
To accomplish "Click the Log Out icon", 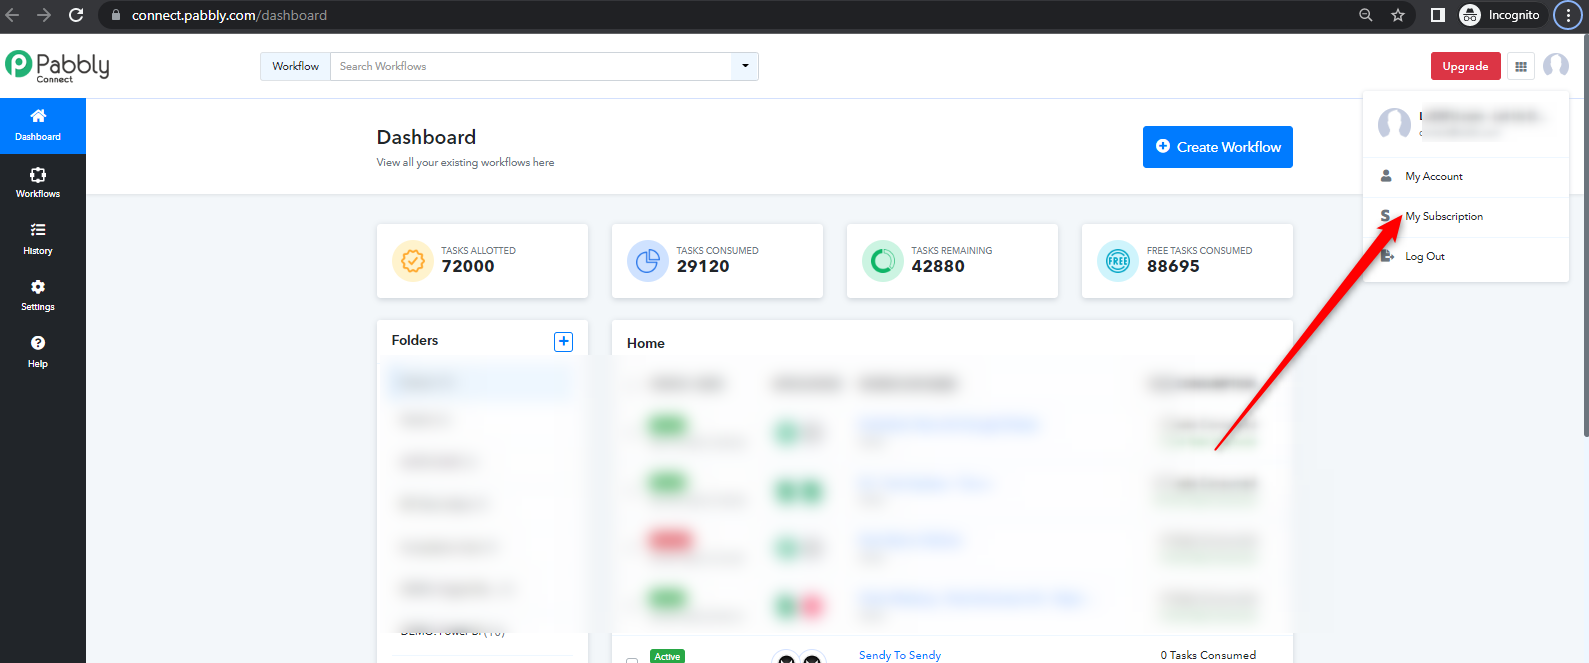I will [x=1387, y=256].
